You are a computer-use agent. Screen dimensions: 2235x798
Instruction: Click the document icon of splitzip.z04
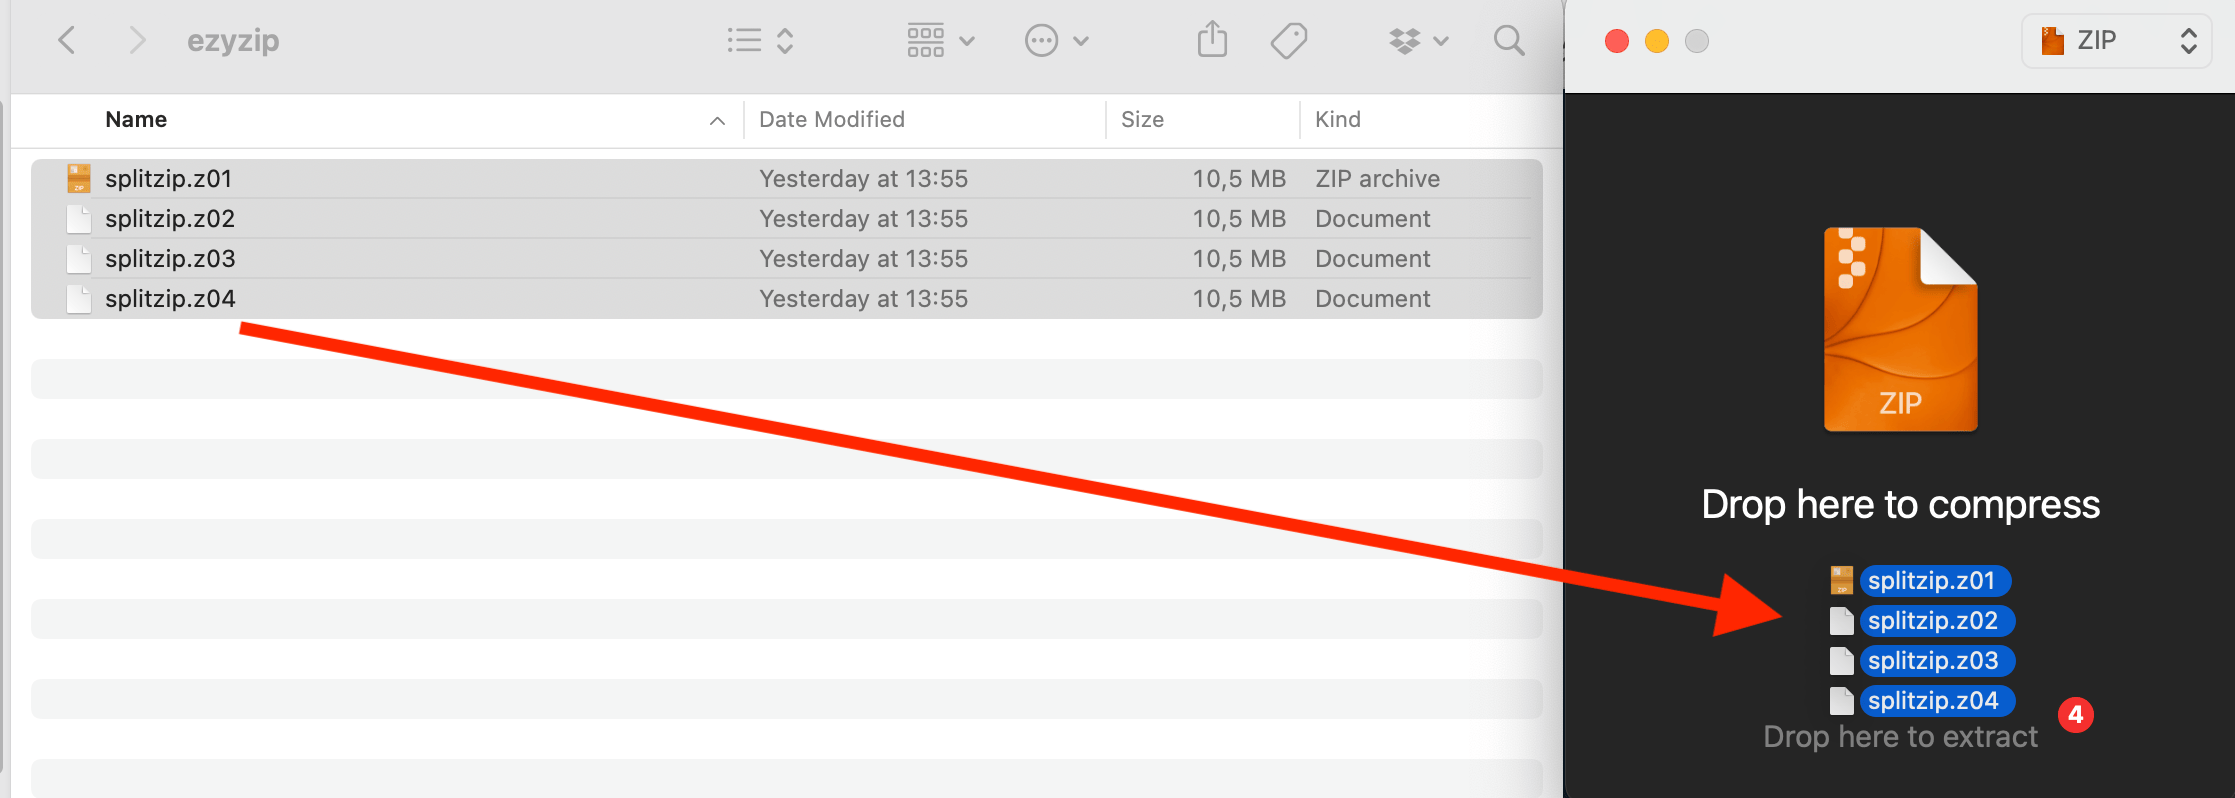point(79,299)
